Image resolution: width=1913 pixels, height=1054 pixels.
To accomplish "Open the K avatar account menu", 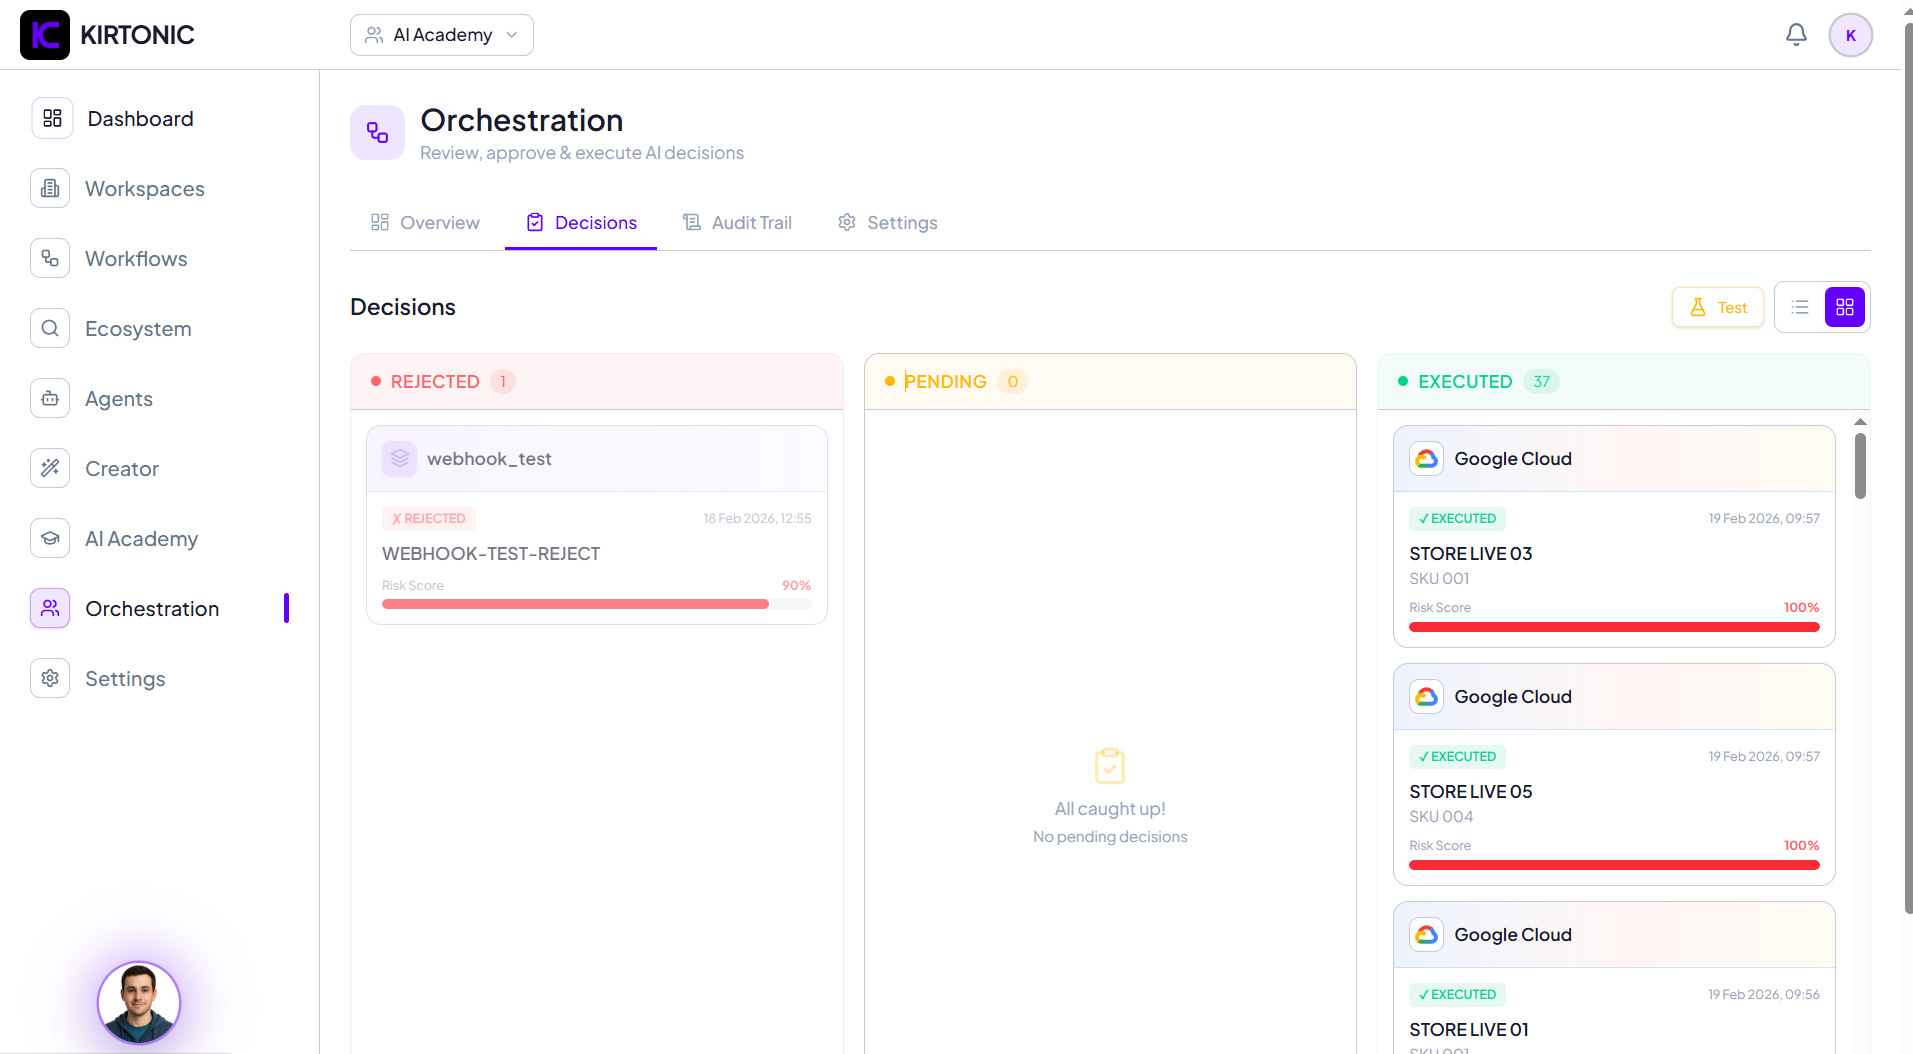I will (x=1851, y=34).
